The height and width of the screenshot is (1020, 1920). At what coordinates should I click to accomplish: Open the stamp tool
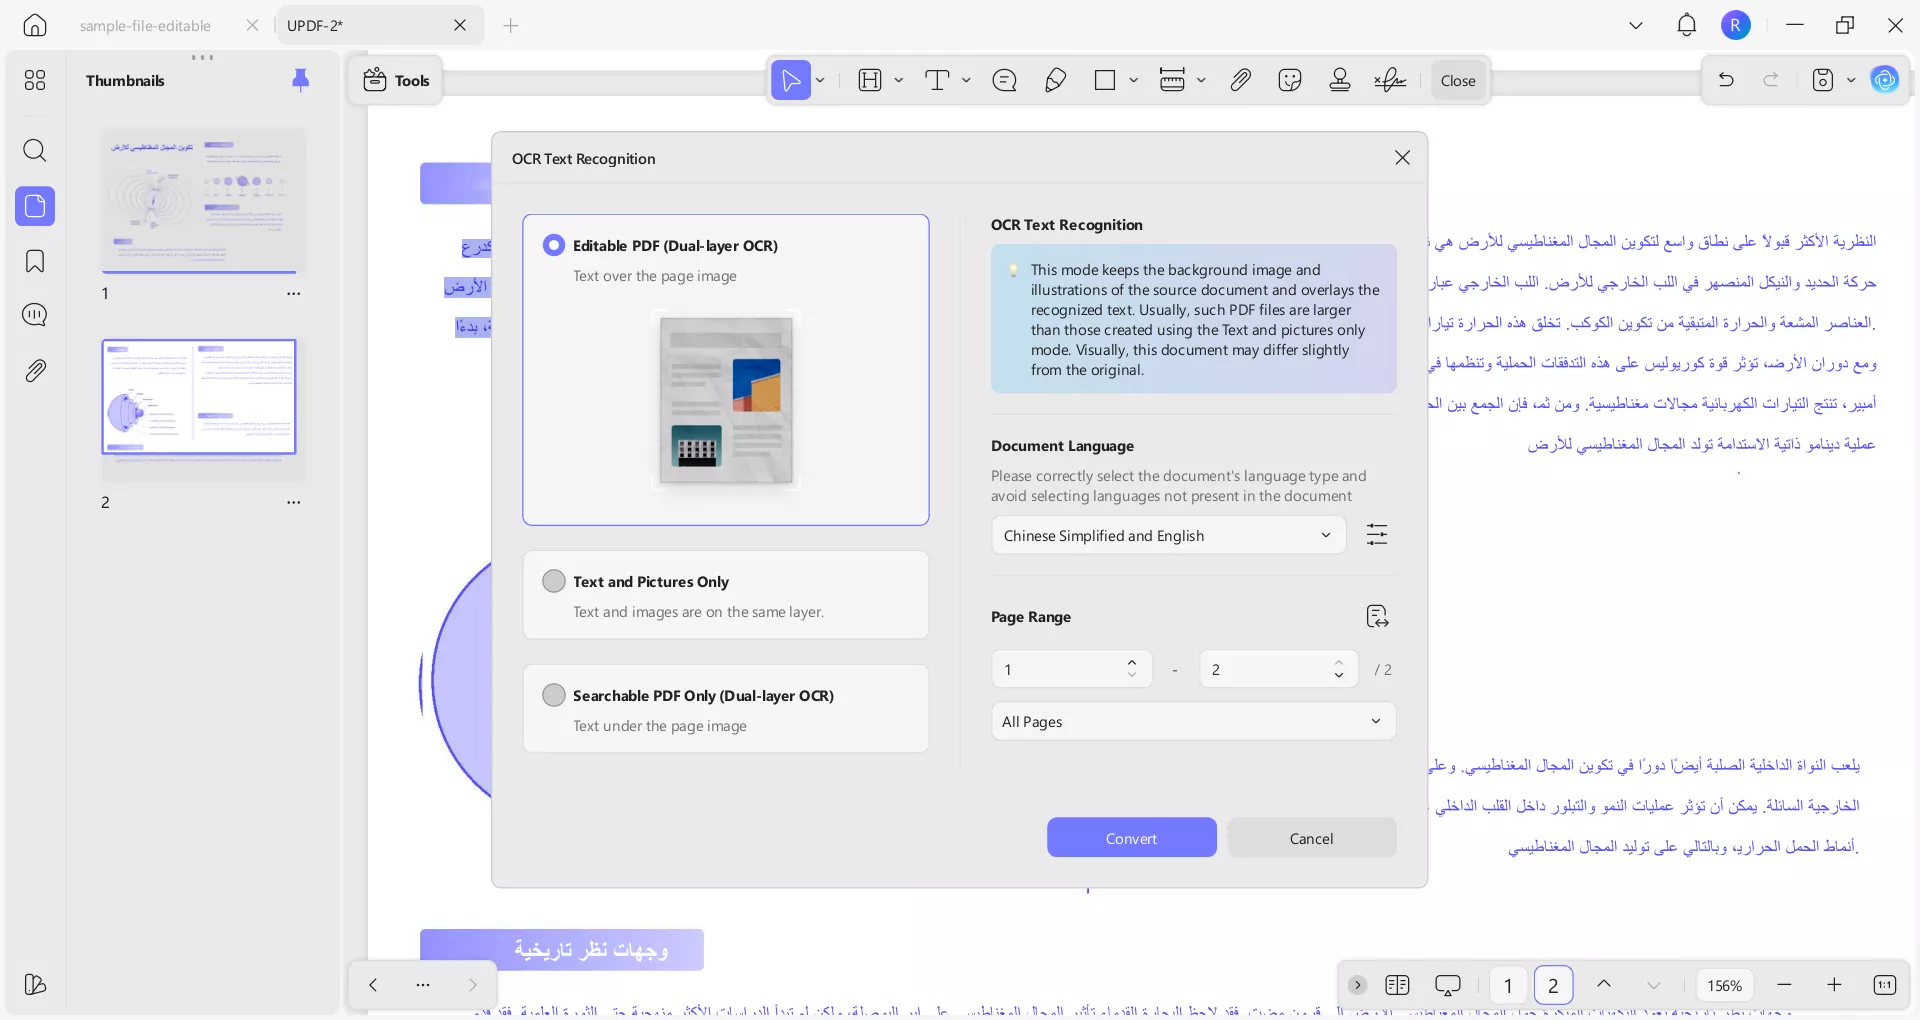pos(1340,81)
